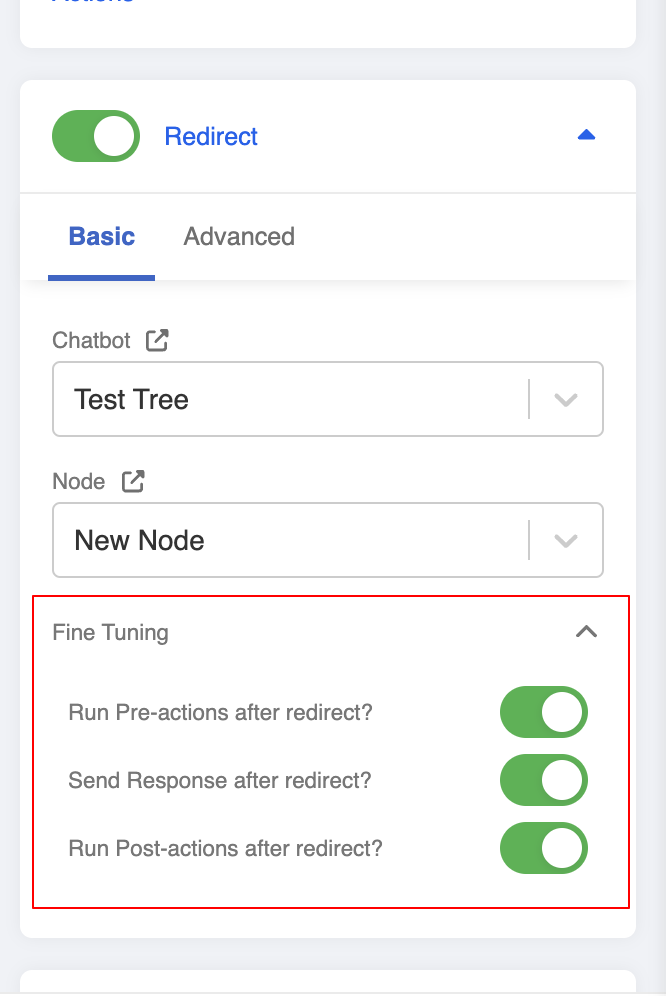Open the New Node dropdown
This screenshot has width=666, height=996.
tap(290, 541)
